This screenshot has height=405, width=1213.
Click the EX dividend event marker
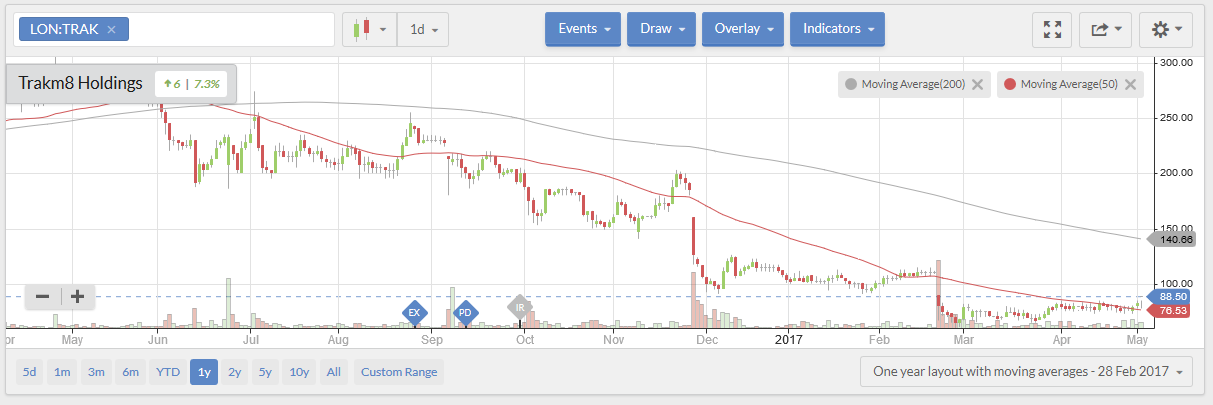(413, 312)
